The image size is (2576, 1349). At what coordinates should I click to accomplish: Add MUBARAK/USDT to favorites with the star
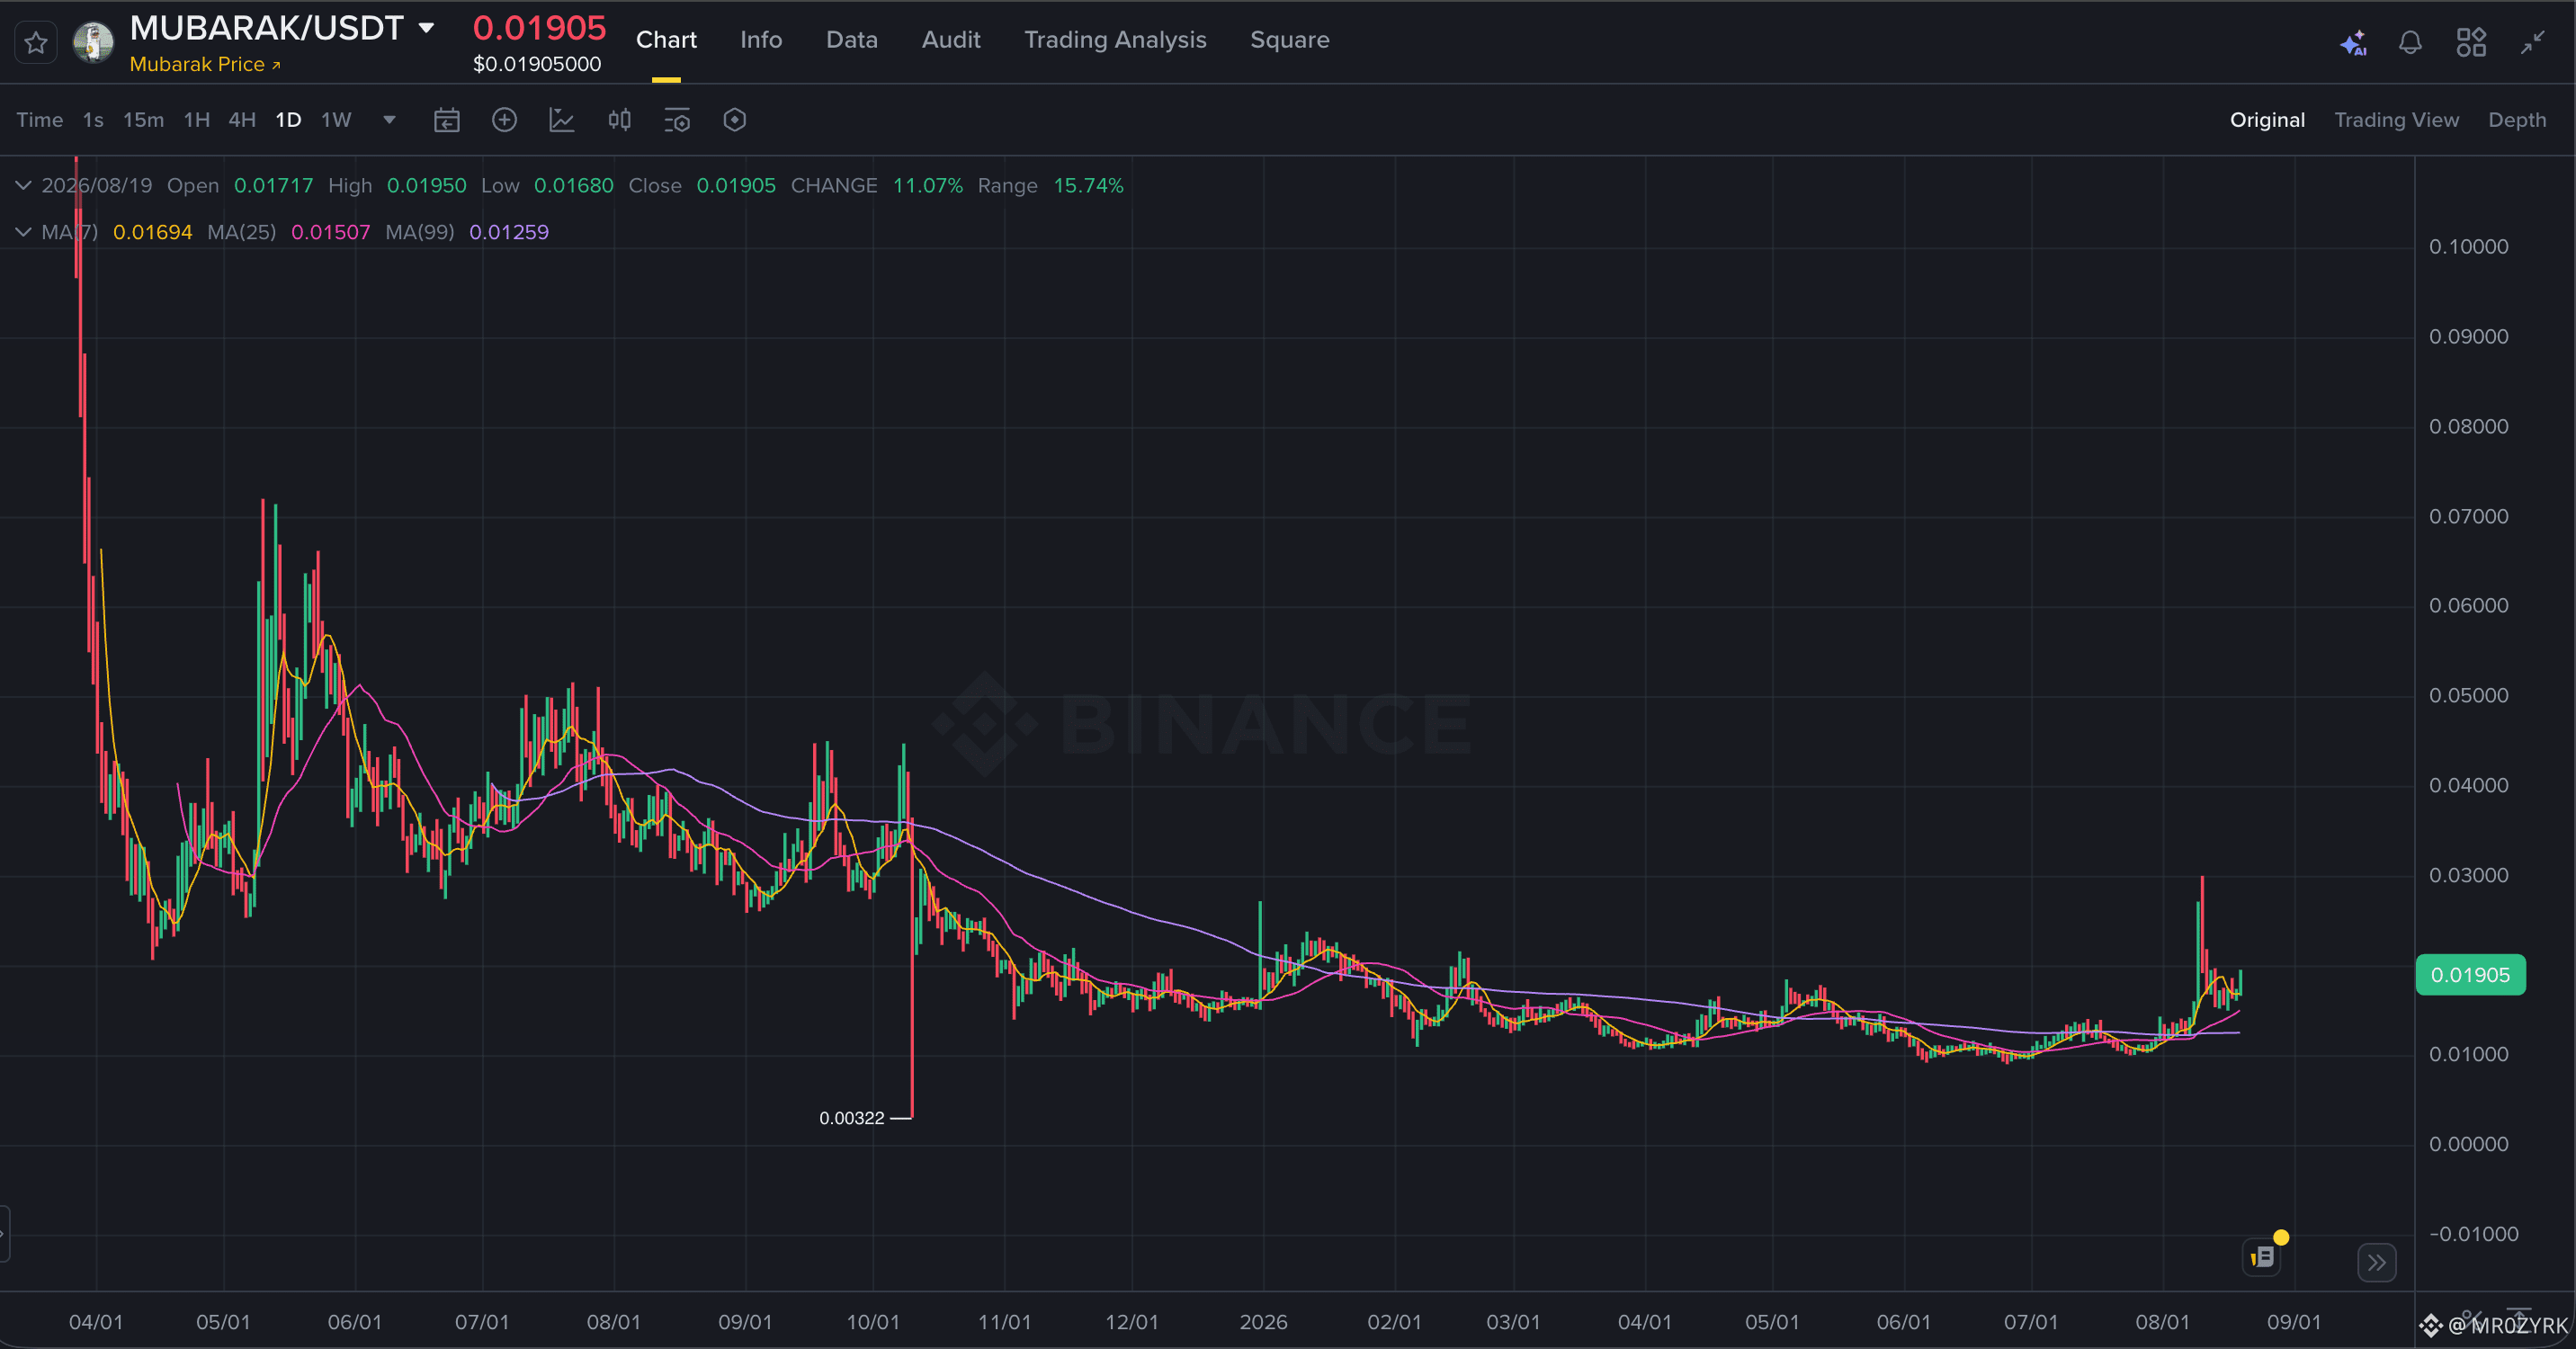click(x=36, y=43)
